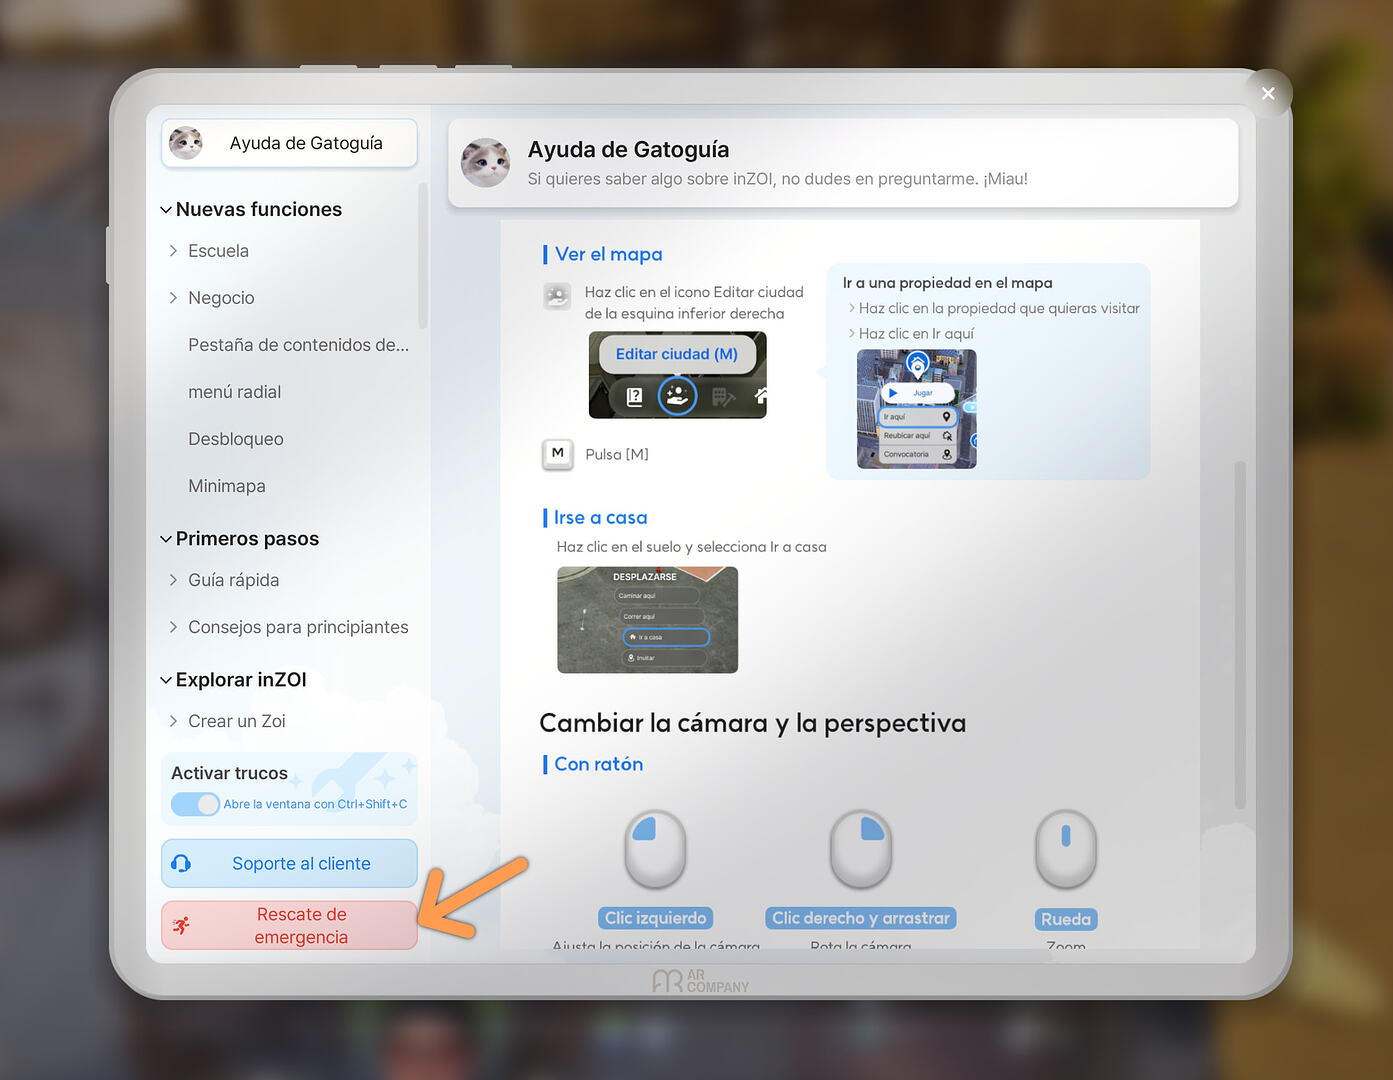
Task: Click 'Haz clic en Ir aquí' step
Action: (916, 334)
